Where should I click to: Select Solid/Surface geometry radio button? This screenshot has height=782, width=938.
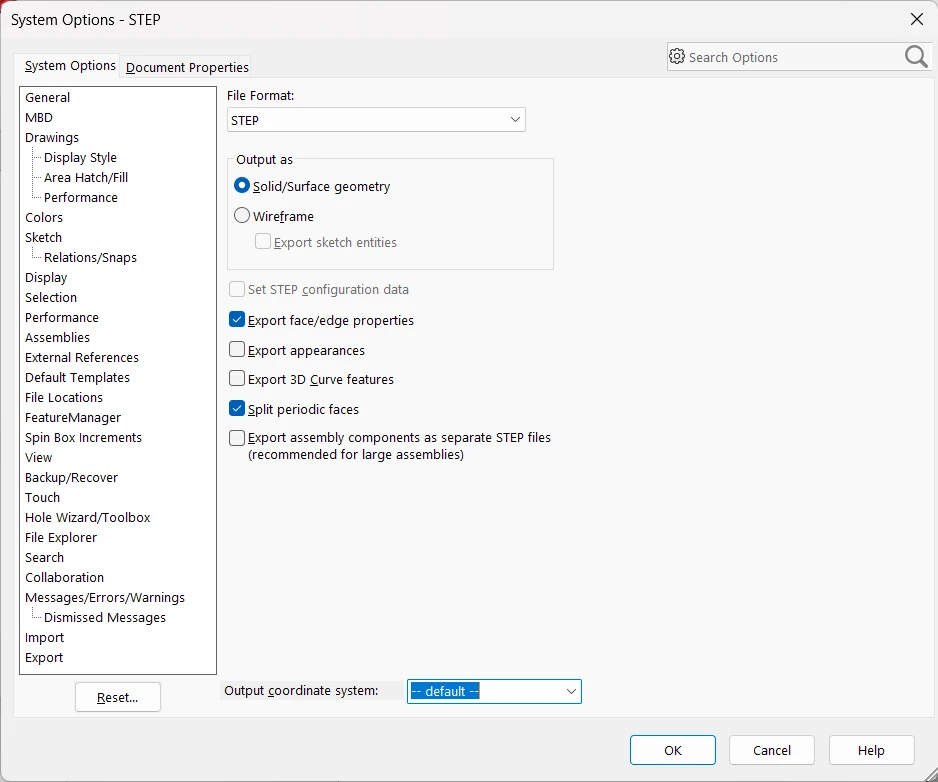pos(242,185)
